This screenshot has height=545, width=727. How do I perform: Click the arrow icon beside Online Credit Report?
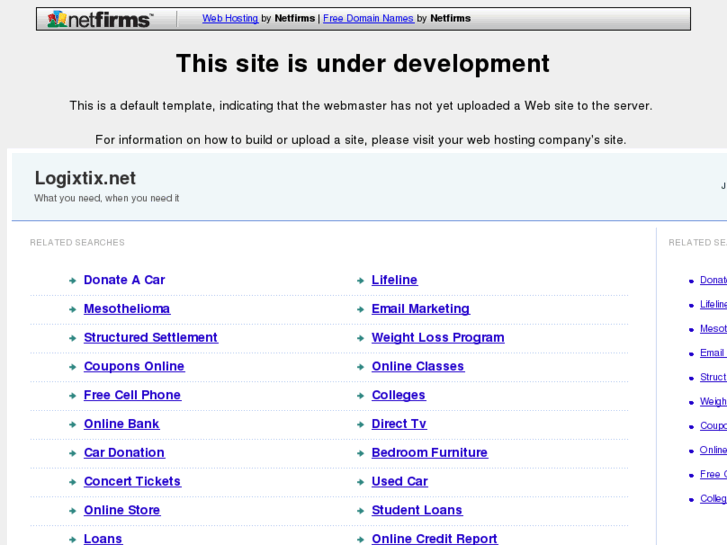[360, 539]
